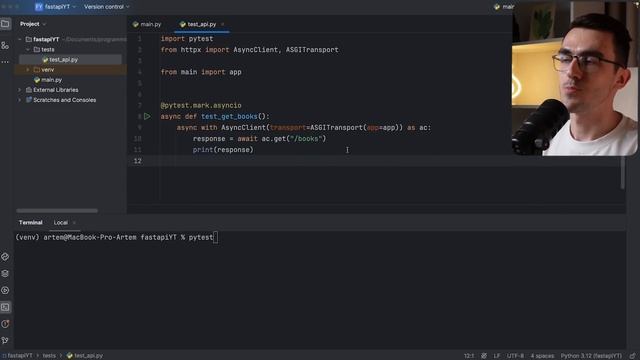Click the @pytest.mark.asyncio decorator
Image resolution: width=640 pixels, height=360 pixels.
click(x=201, y=106)
